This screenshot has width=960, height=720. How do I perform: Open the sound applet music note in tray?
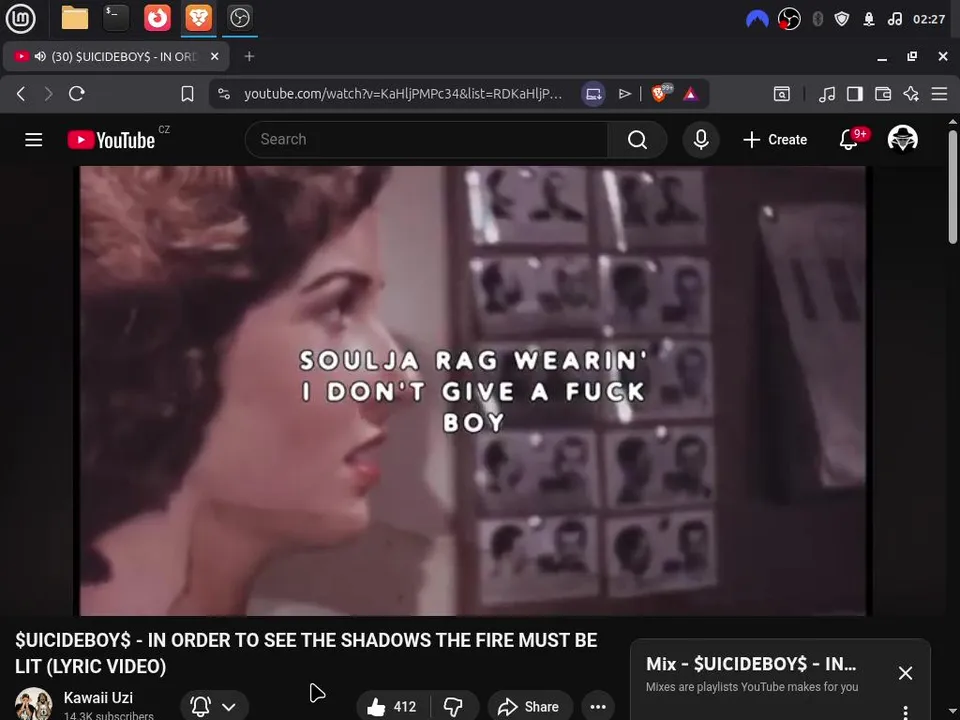[894, 19]
